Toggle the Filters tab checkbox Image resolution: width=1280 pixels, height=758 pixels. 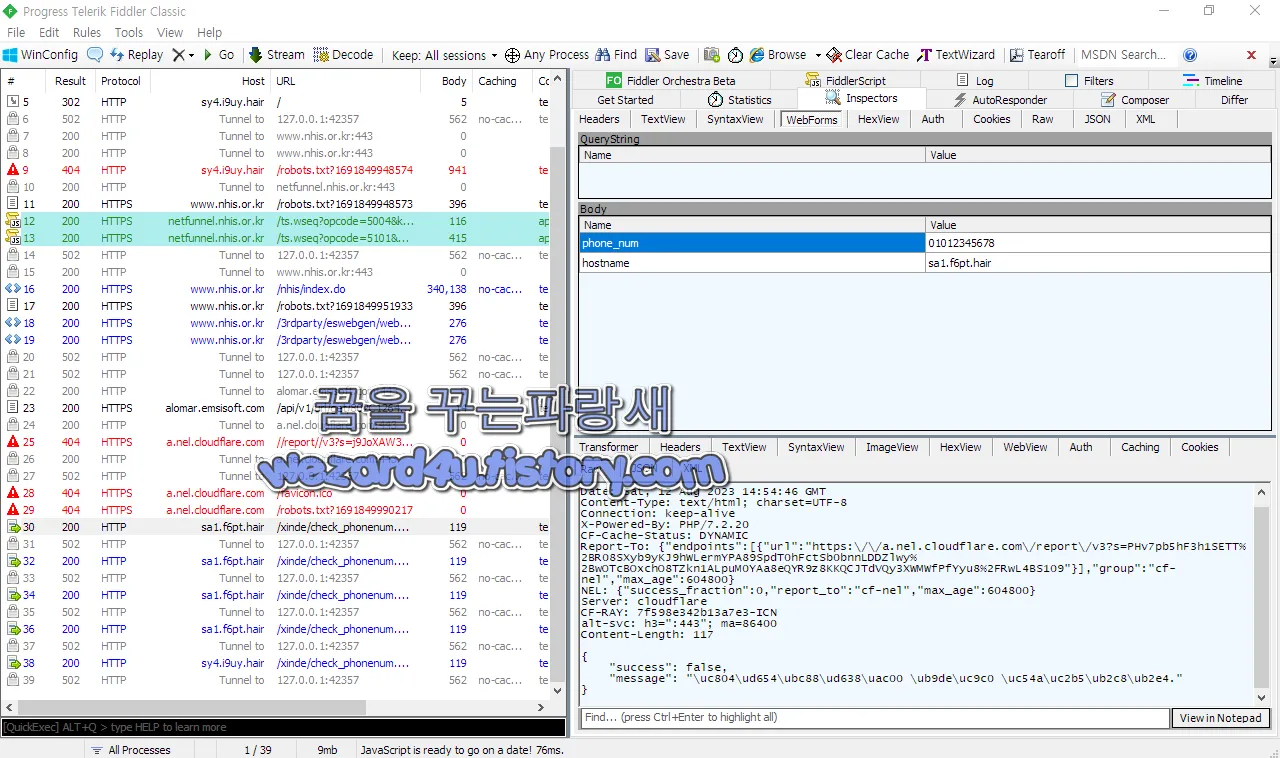click(1072, 80)
